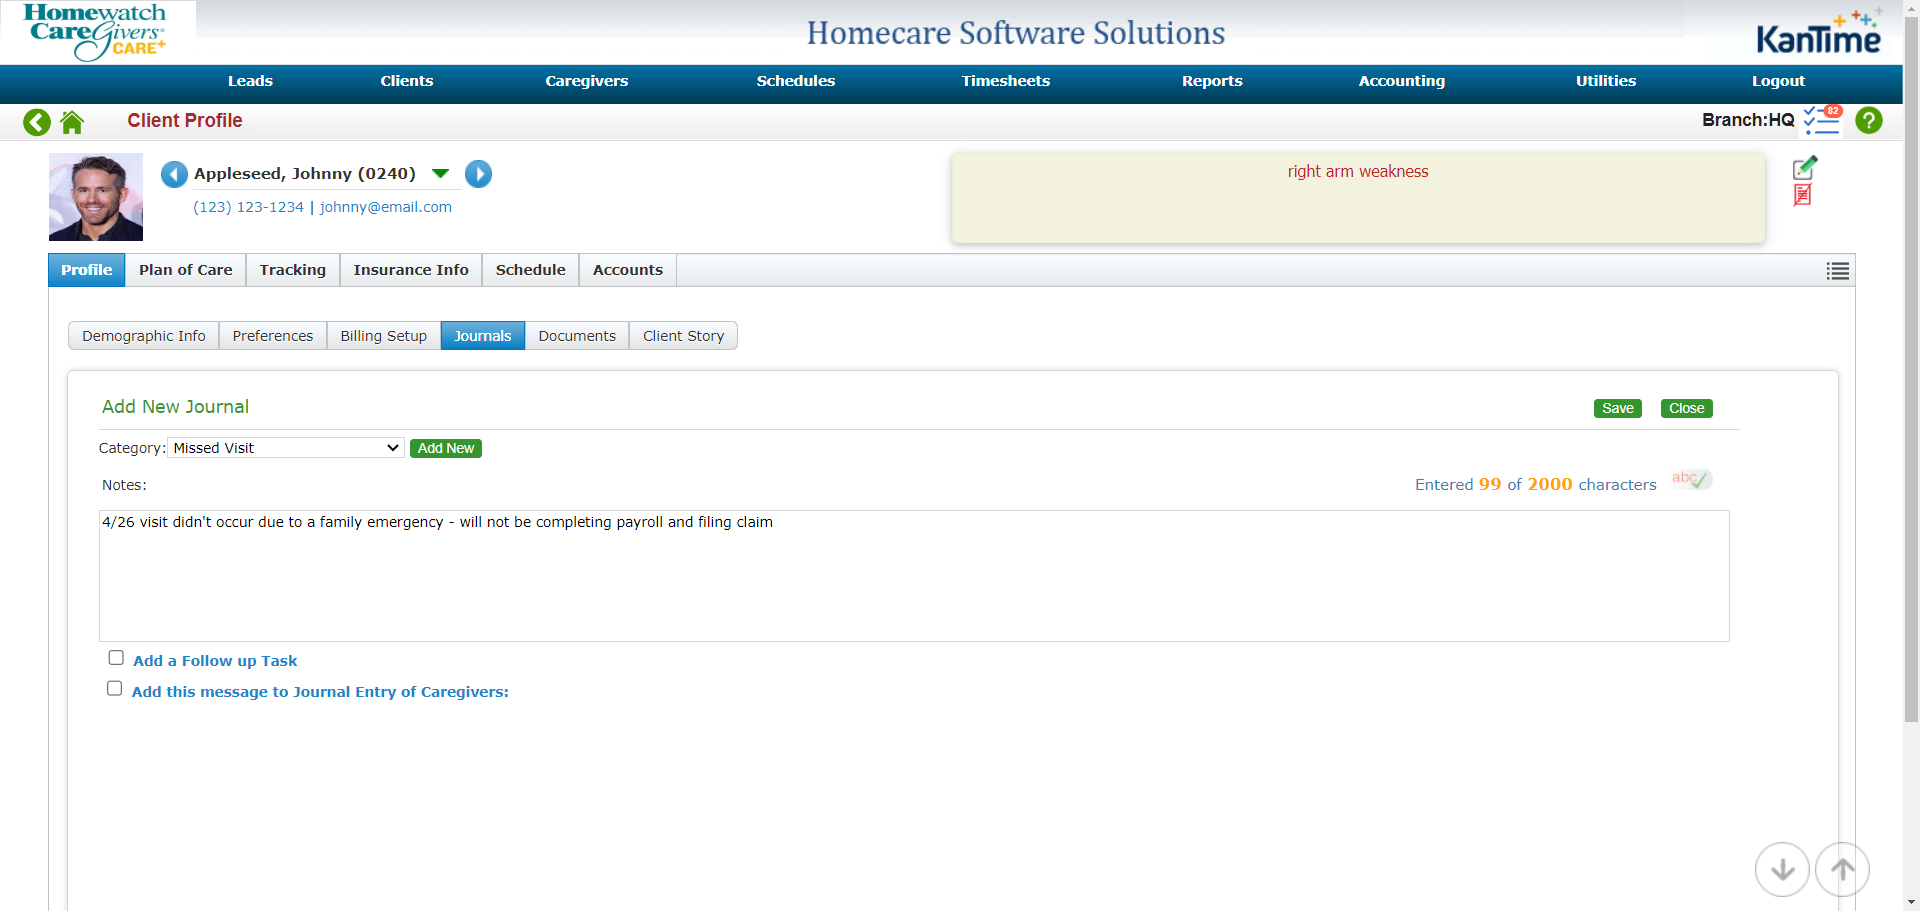Edit the client alert note icon
The image size is (1920, 911).
coord(1804,168)
